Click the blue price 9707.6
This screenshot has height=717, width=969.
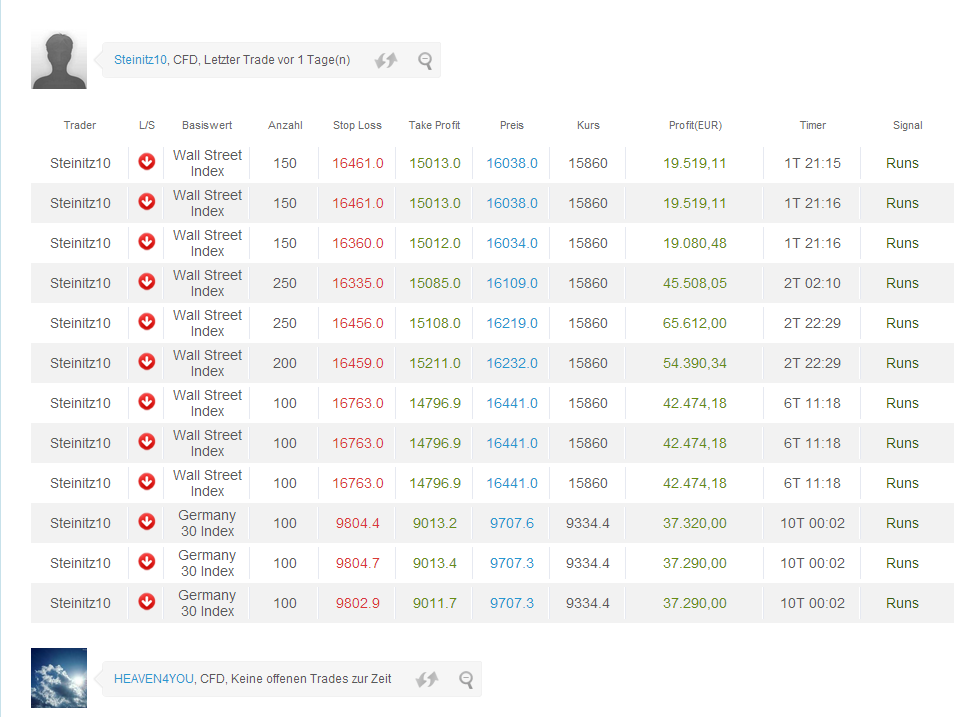pos(512,523)
